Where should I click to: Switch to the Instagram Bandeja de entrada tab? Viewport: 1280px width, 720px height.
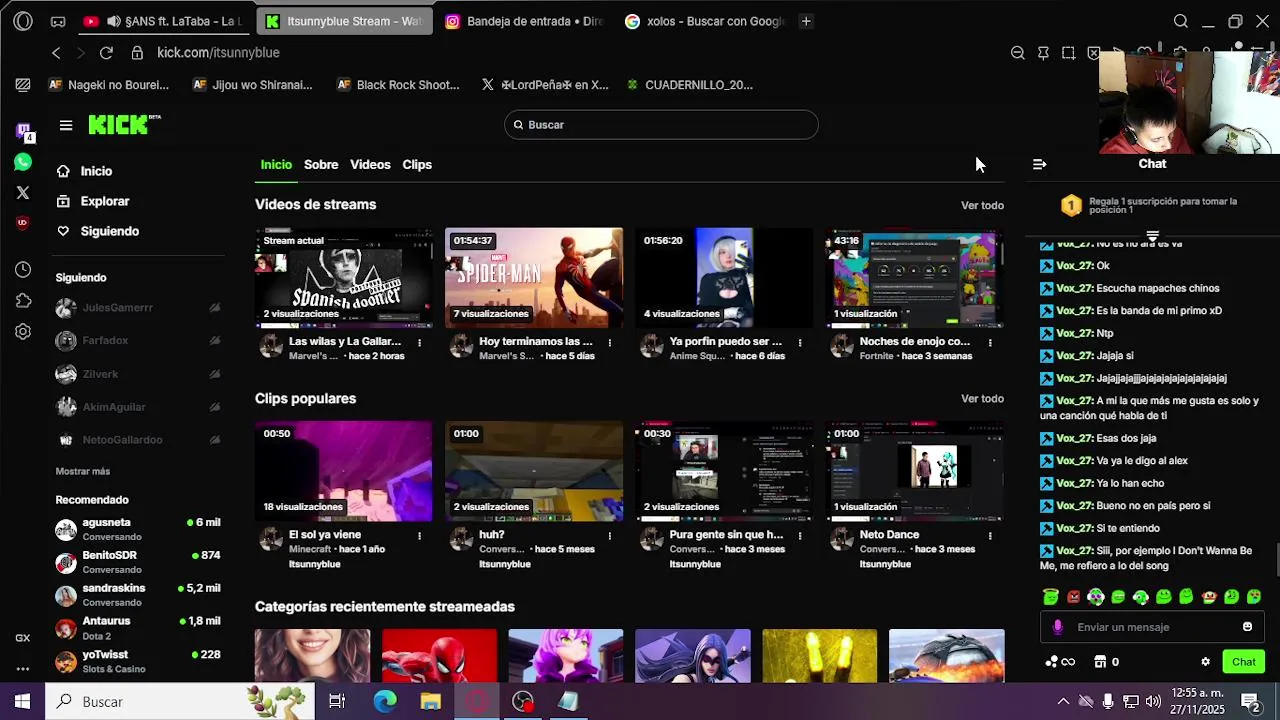524,21
